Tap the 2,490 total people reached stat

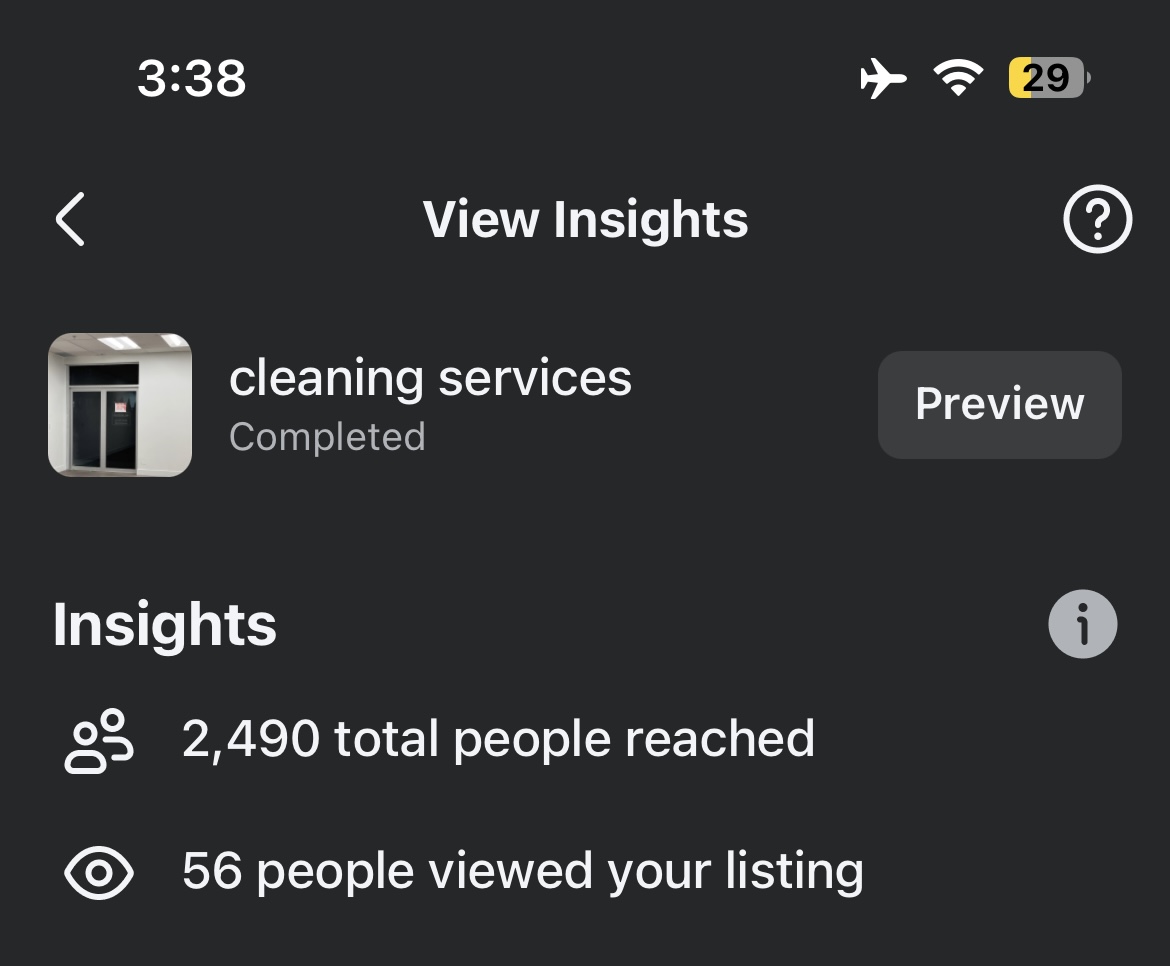point(498,740)
